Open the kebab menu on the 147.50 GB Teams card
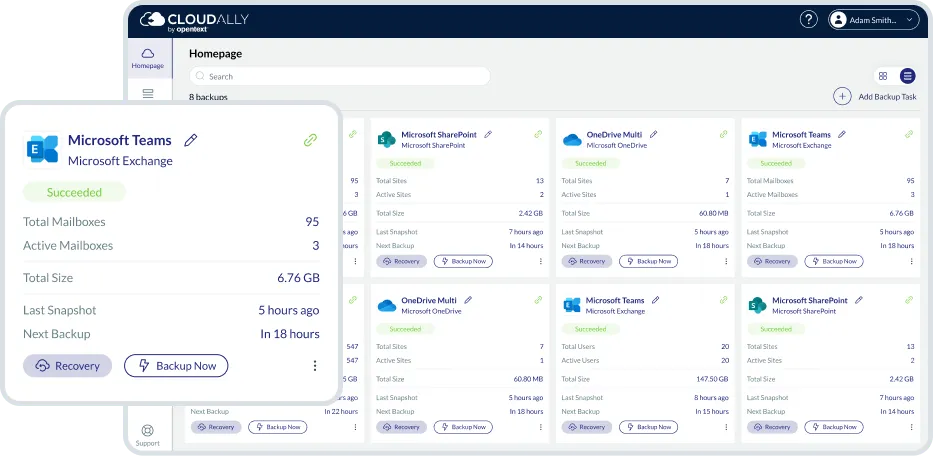This screenshot has height=456, width=933. [x=726, y=427]
